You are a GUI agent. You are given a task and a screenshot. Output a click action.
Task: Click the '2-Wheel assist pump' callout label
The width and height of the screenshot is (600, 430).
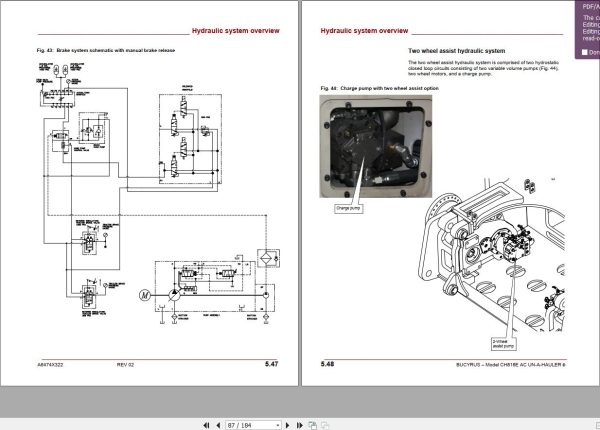pos(503,344)
